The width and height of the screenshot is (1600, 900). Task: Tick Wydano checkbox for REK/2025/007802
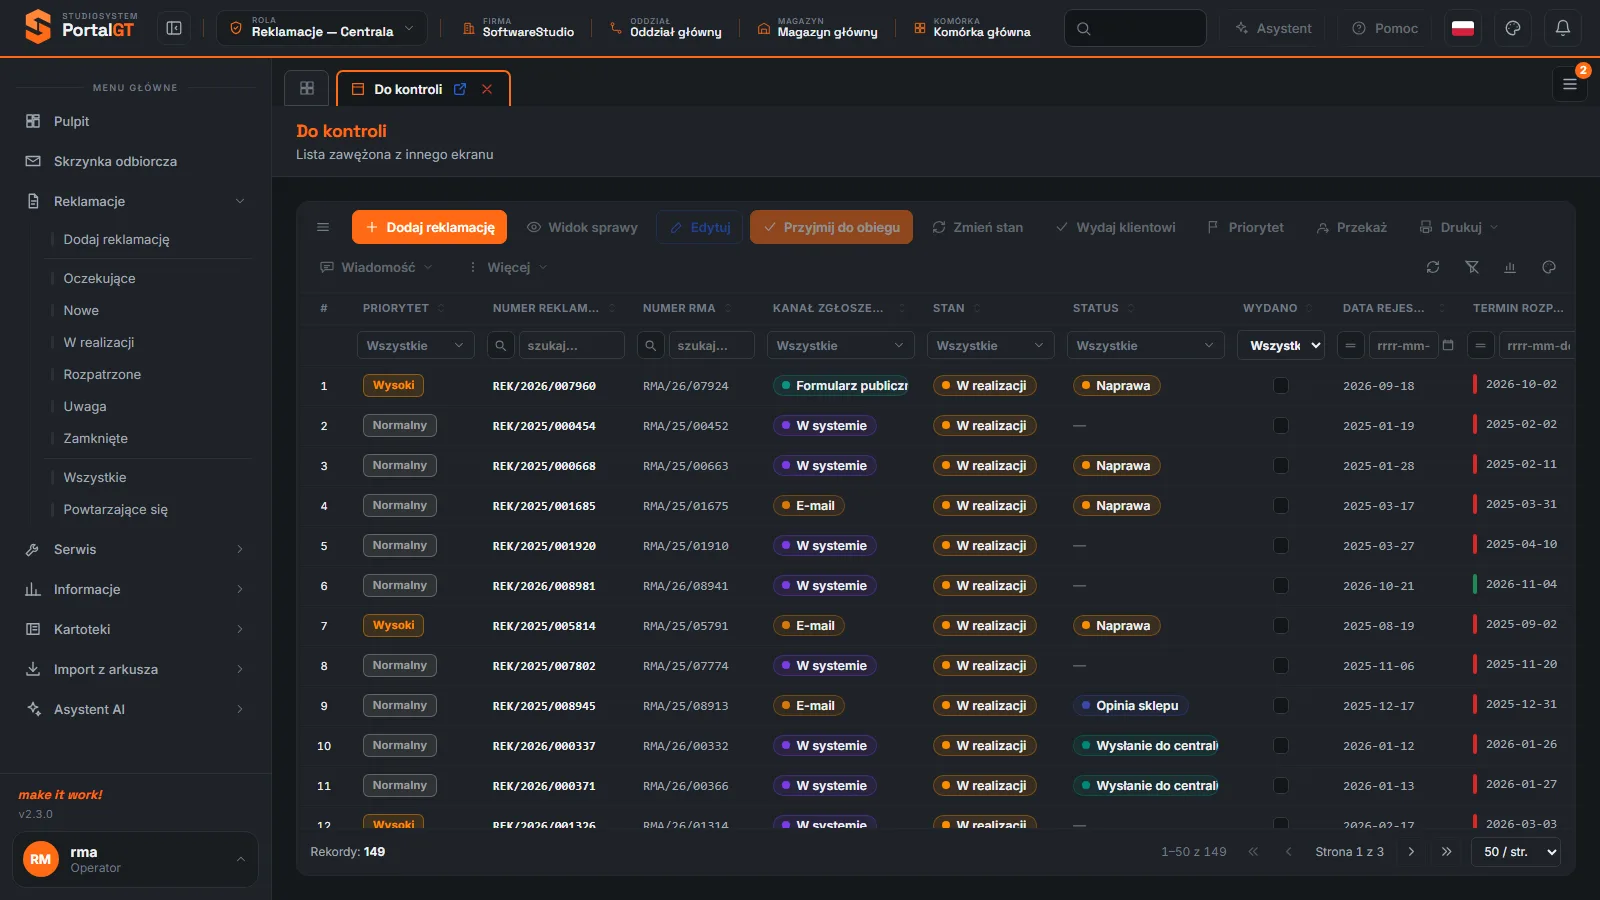pos(1281,666)
